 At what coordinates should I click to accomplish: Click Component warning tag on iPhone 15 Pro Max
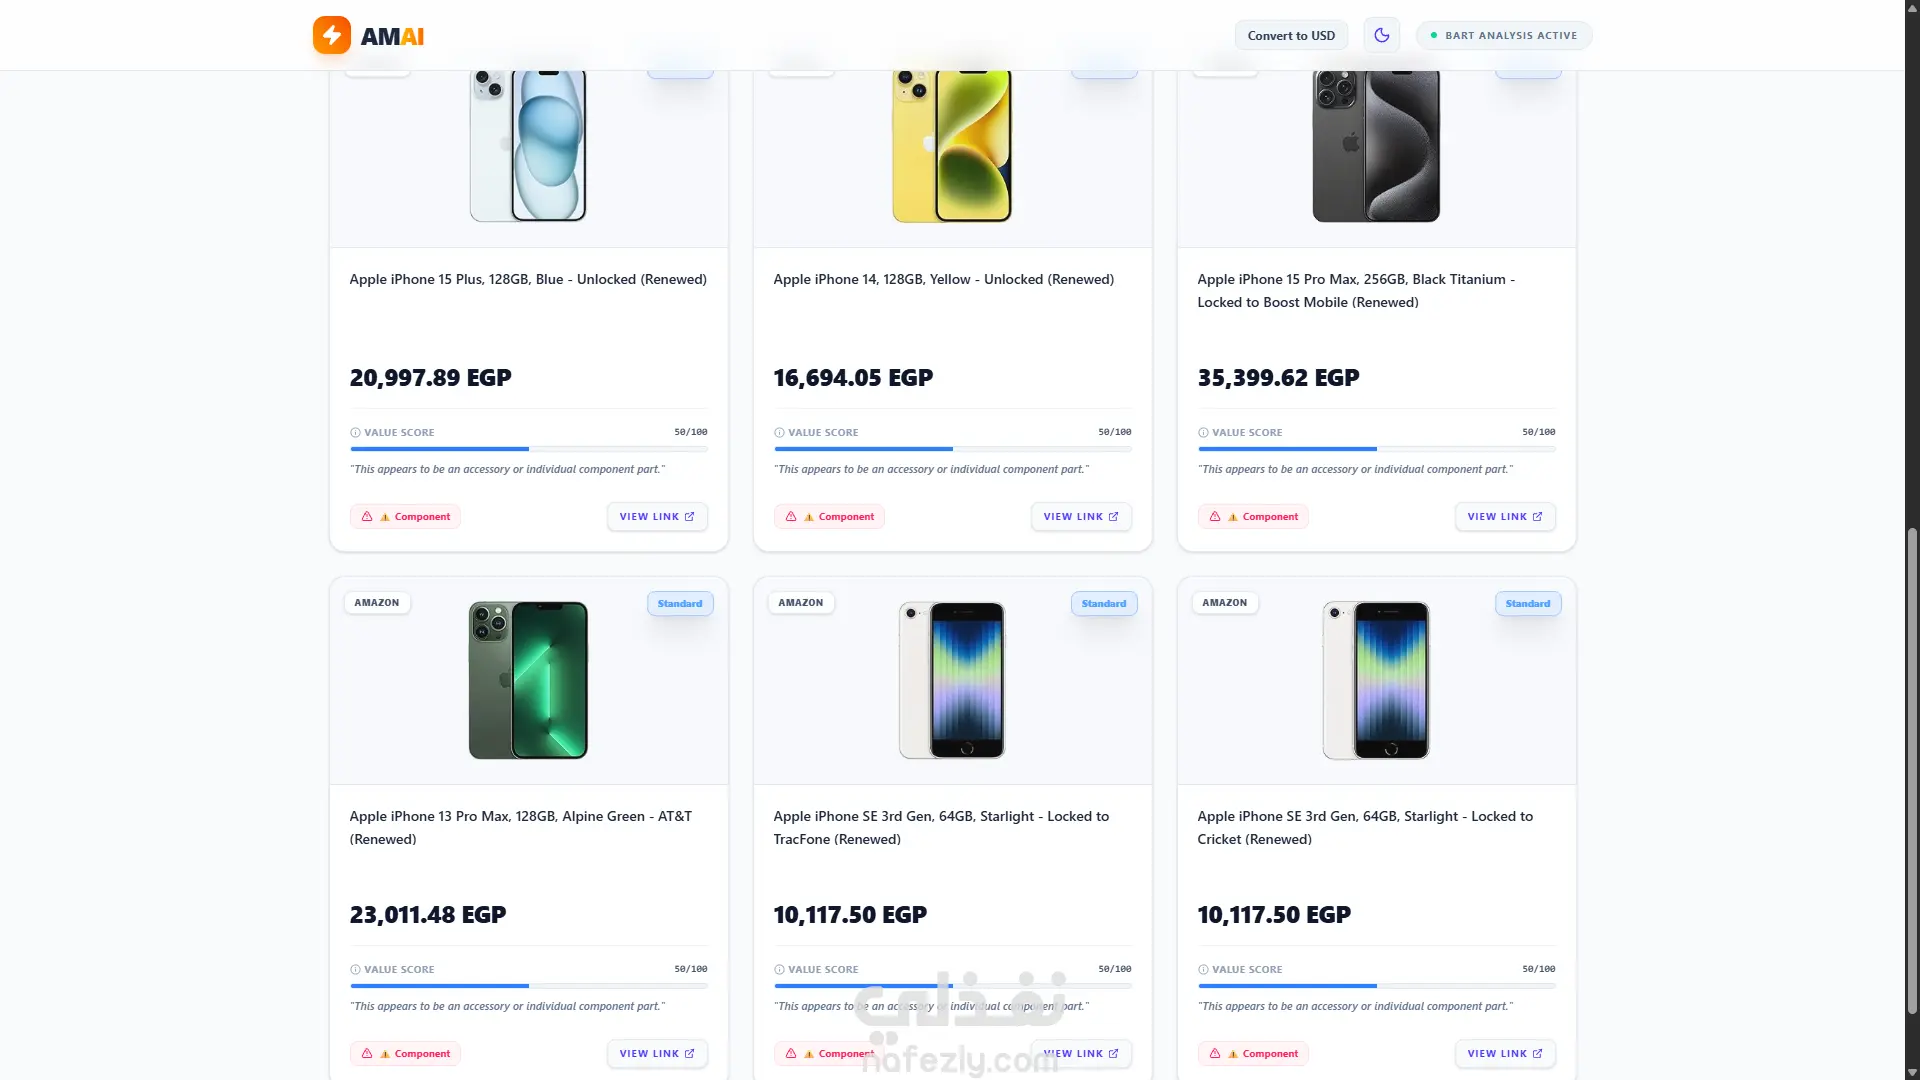tap(1253, 517)
